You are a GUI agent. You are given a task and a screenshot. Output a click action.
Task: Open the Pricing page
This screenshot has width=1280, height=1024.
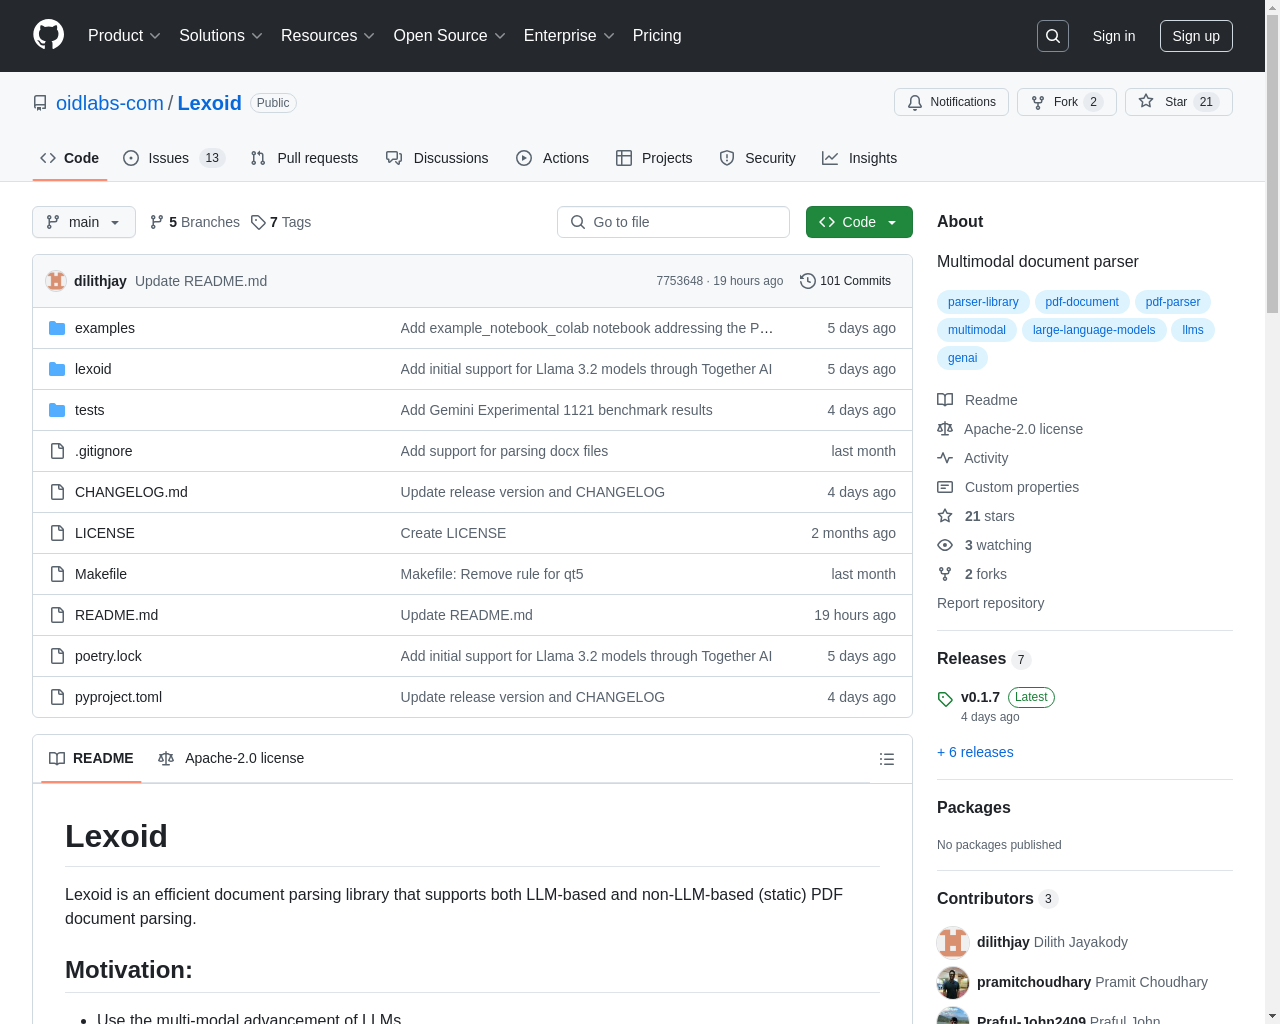[657, 36]
